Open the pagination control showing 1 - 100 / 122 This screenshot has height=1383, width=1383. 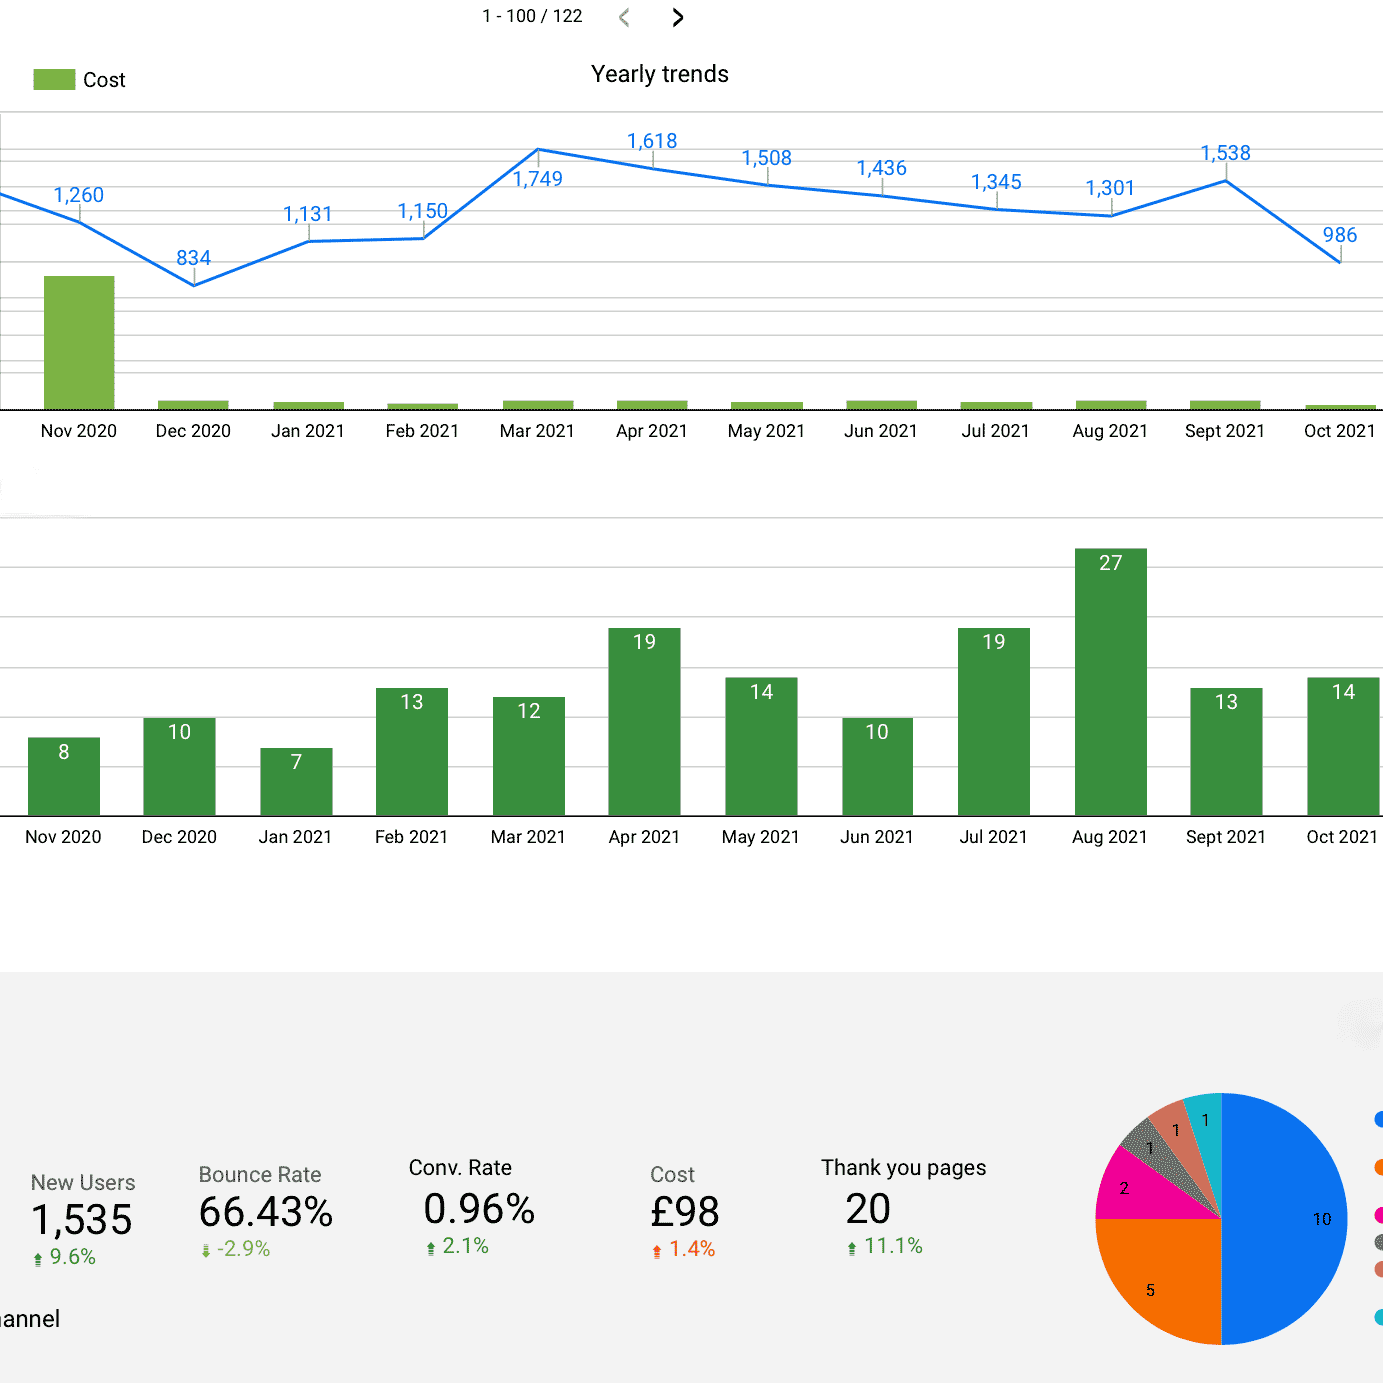533,16
